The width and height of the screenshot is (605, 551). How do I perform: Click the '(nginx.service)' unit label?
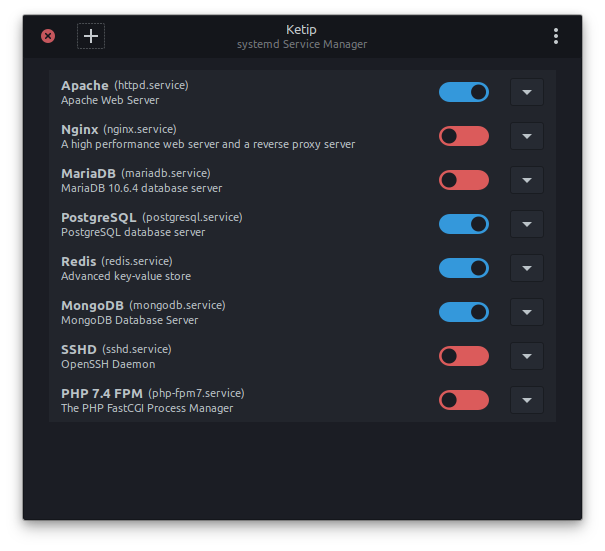(x=140, y=129)
